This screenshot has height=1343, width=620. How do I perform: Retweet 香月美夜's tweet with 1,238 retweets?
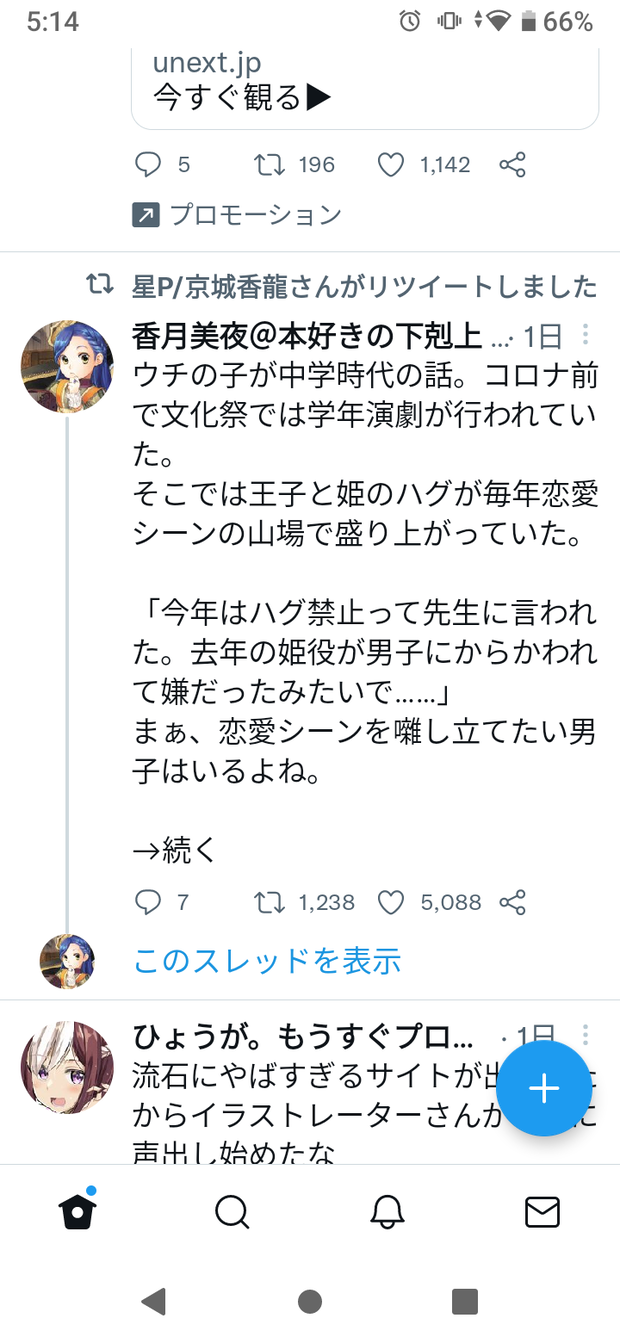coord(270,903)
